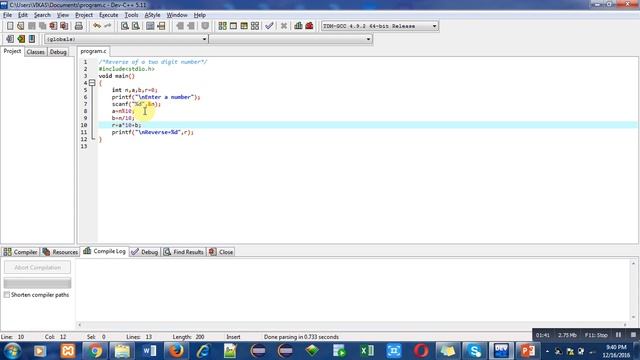640x360 pixels.
Task: Click the printf Reverse line in the editor
Action: [x=152, y=132]
